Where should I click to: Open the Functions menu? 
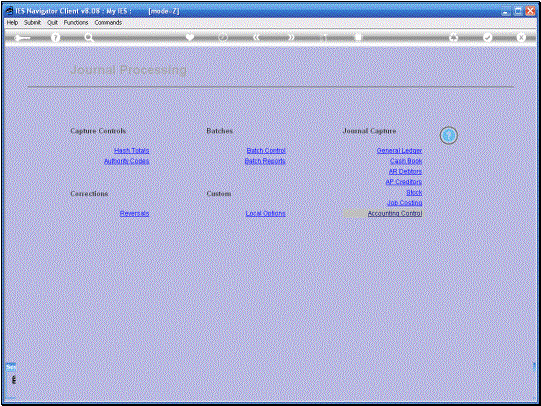tap(76, 22)
